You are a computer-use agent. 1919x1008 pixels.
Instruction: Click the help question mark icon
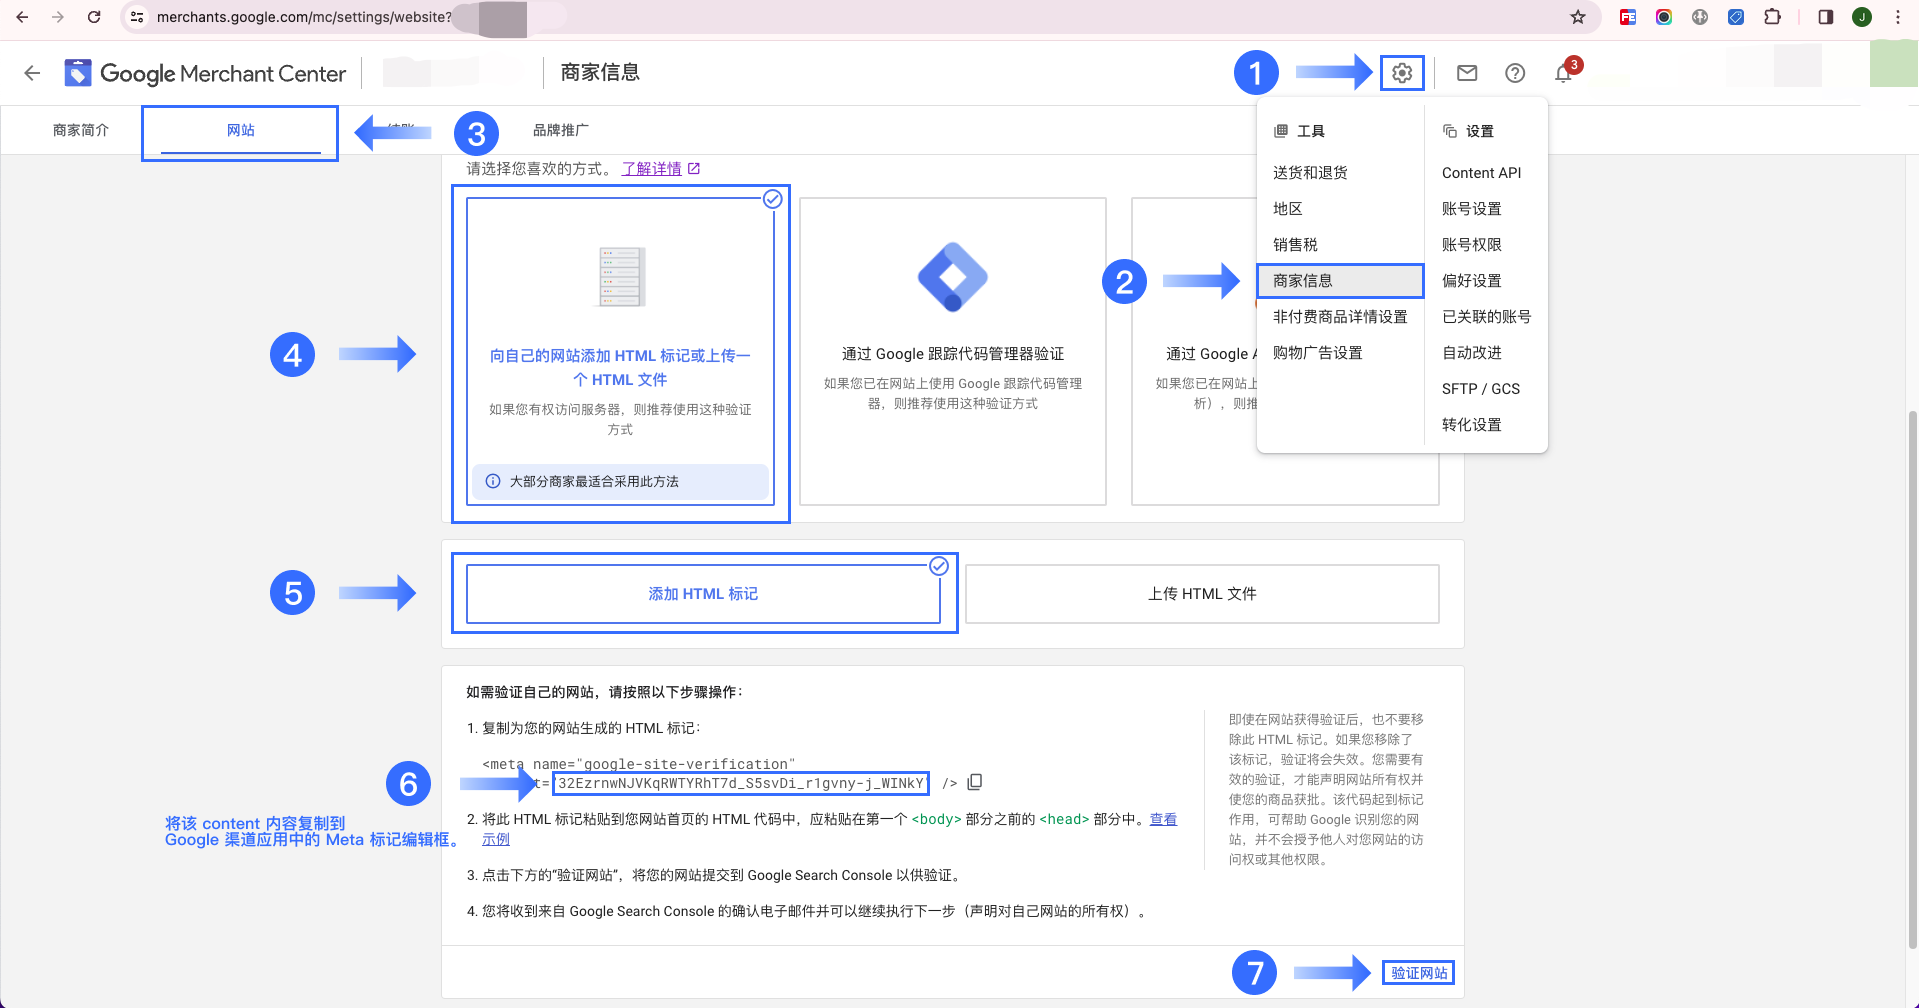pos(1514,73)
